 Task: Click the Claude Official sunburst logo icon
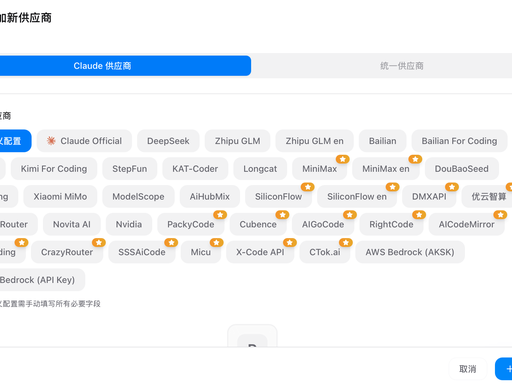tap(51, 141)
